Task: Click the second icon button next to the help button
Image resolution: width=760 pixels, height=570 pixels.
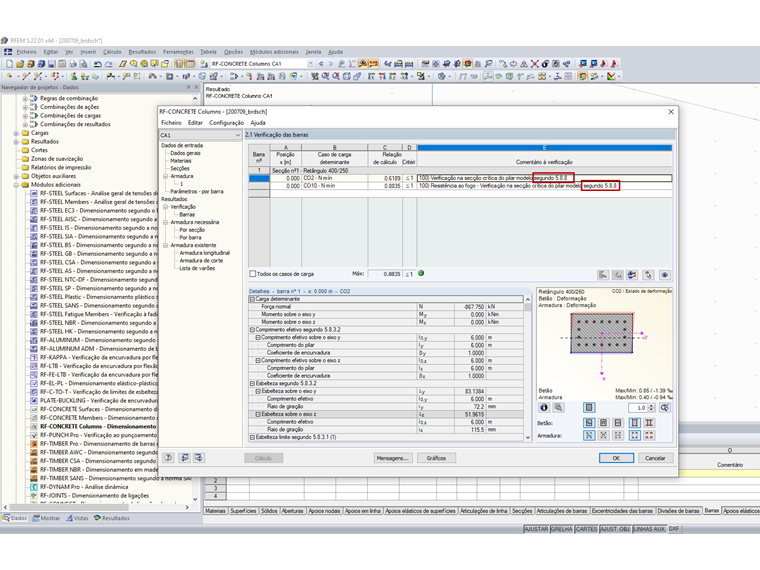Action: point(184,458)
